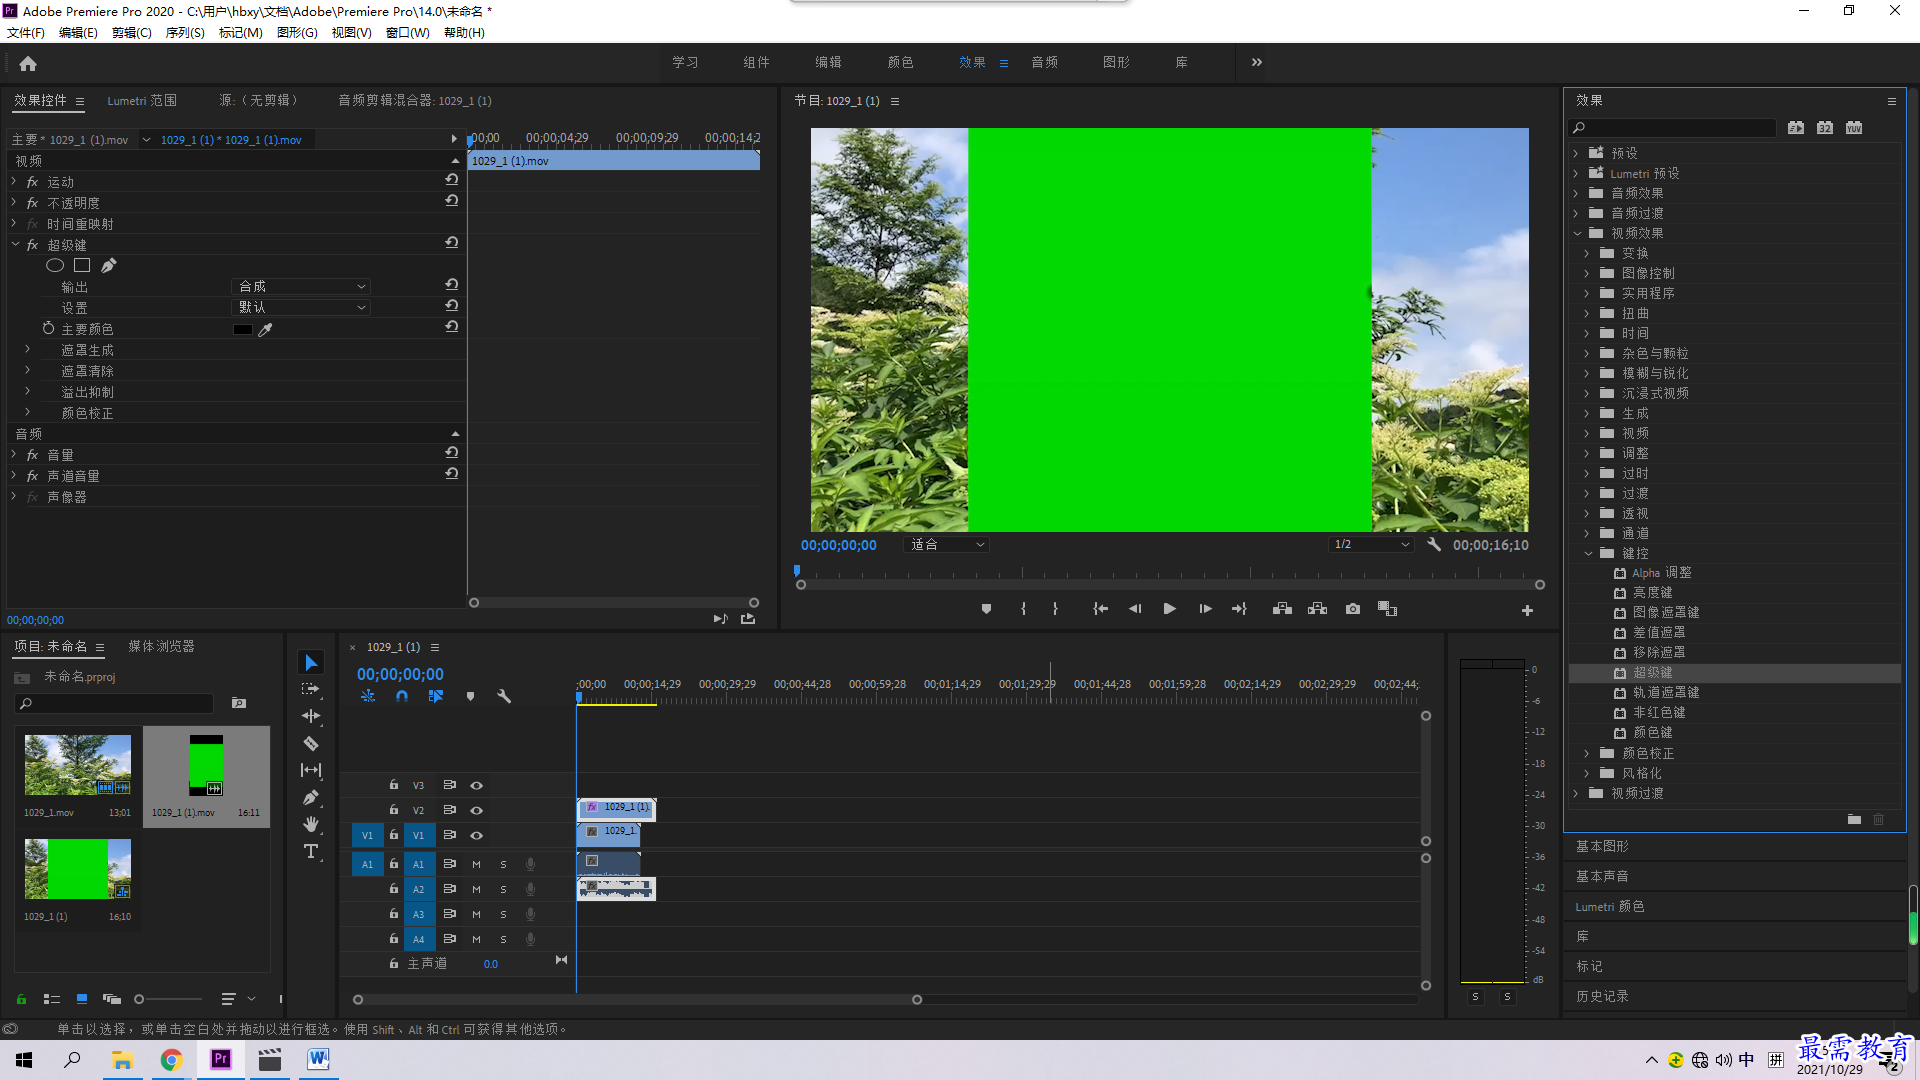Image resolution: width=1920 pixels, height=1080 pixels.
Task: Open Lumetri 颜色 panel
Action: pos(1610,906)
